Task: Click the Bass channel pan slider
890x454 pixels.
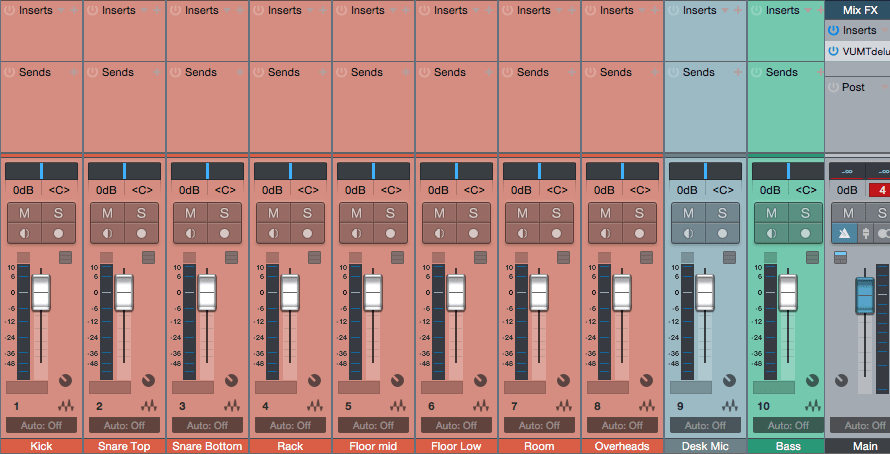Action: coord(788,171)
